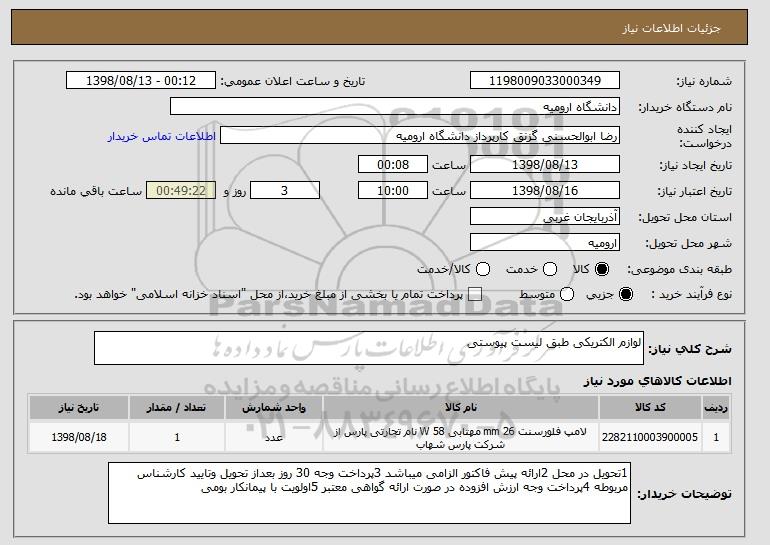This screenshot has width=770, height=545.
Task: Click the عدد unit cell
Action: (x=274, y=437)
